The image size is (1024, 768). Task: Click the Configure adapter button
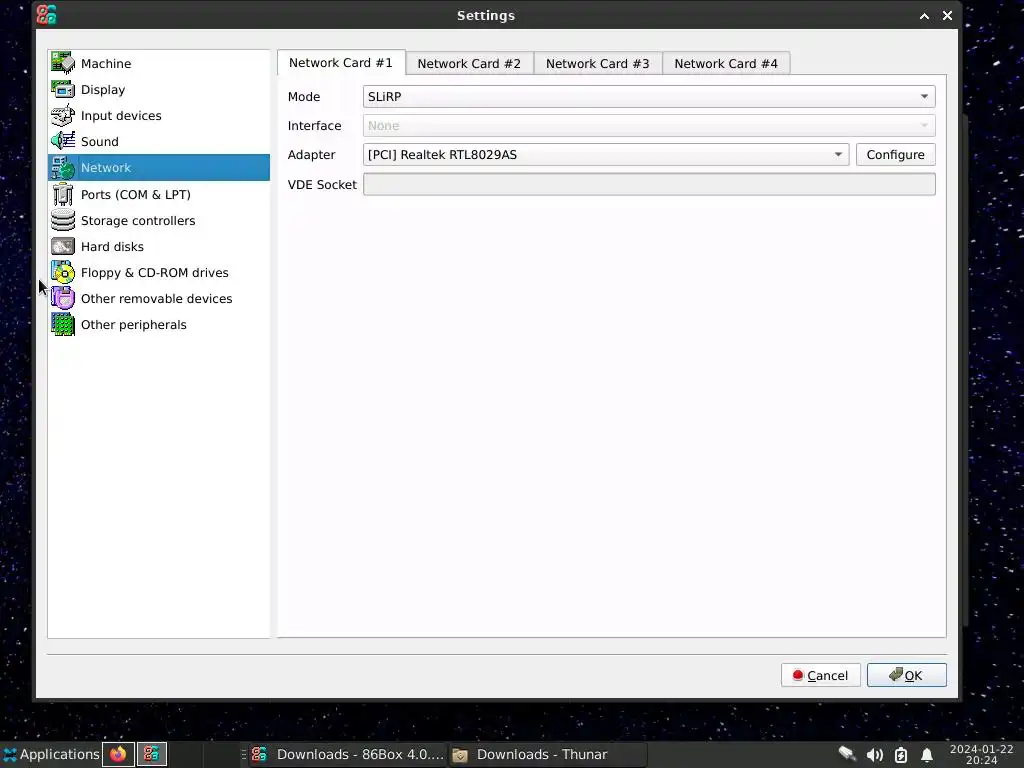click(895, 155)
